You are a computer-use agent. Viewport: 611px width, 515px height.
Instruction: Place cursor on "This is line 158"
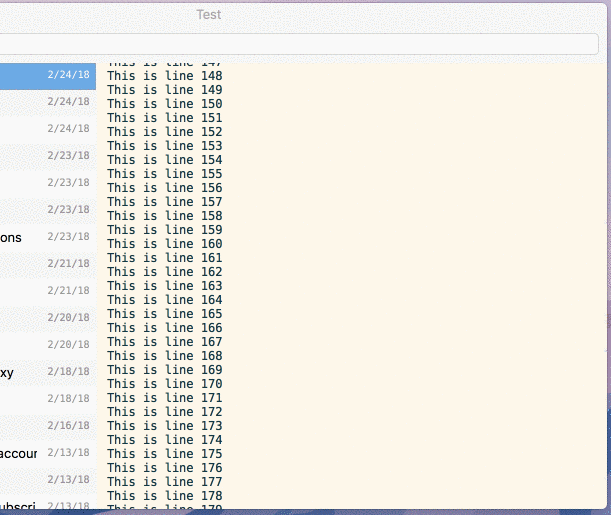[x=165, y=216]
